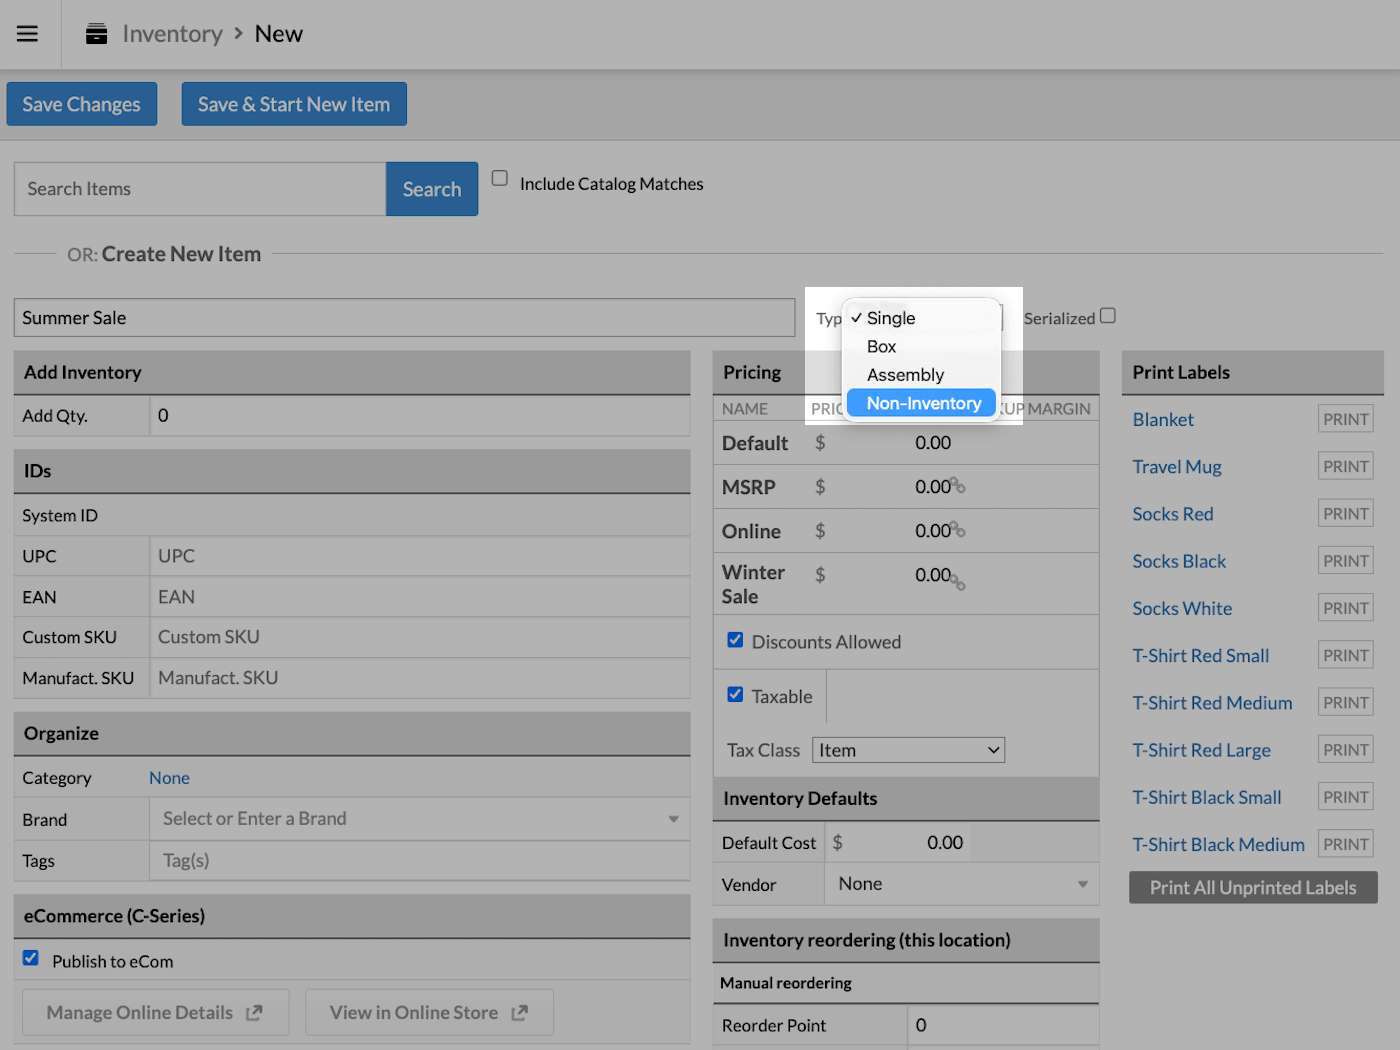Click item name field containing Summer Sale
This screenshot has width=1400, height=1050.
(404, 317)
